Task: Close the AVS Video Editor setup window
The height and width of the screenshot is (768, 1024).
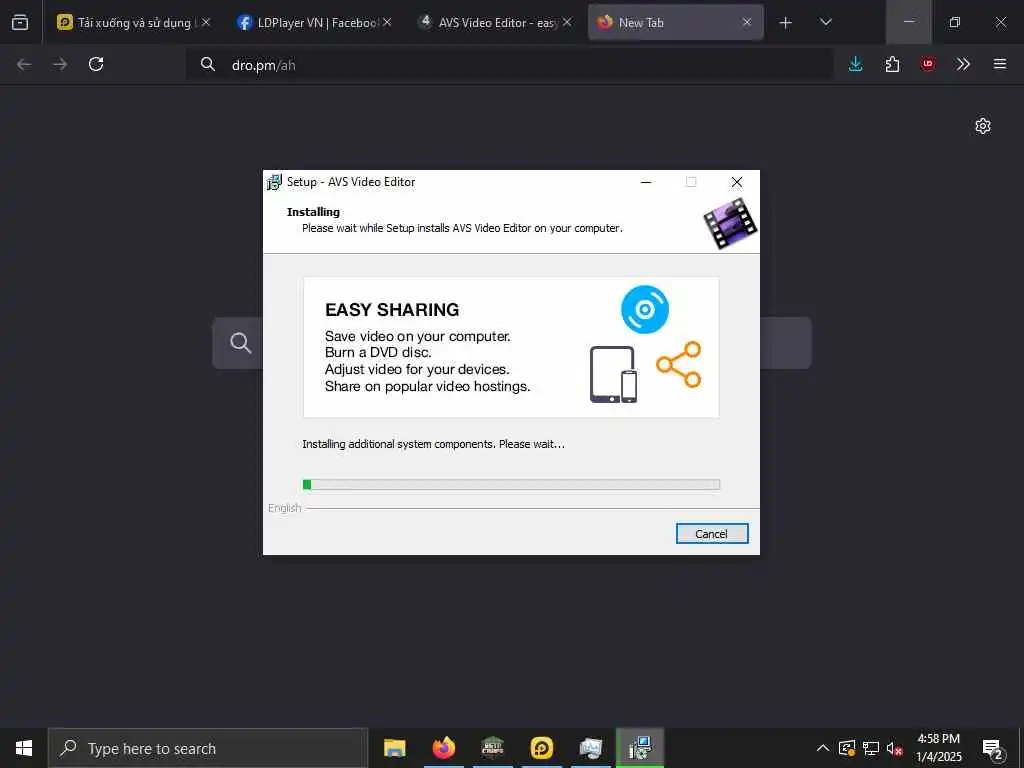Action: (x=737, y=182)
